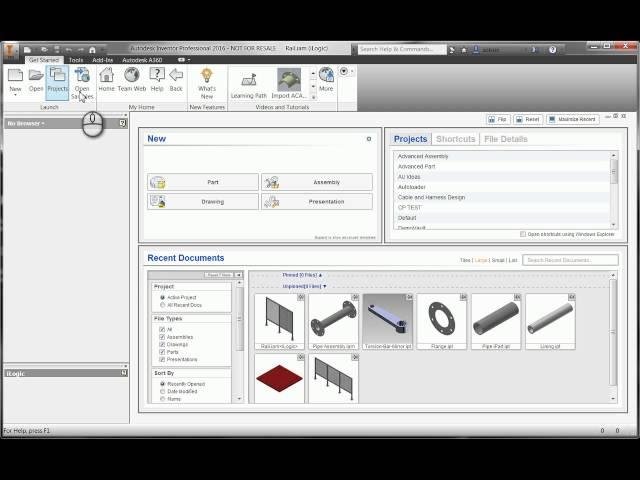Viewport: 640px width, 480px height.
Task: Click the Help question mark icon in title bar
Action: click(x=552, y=50)
